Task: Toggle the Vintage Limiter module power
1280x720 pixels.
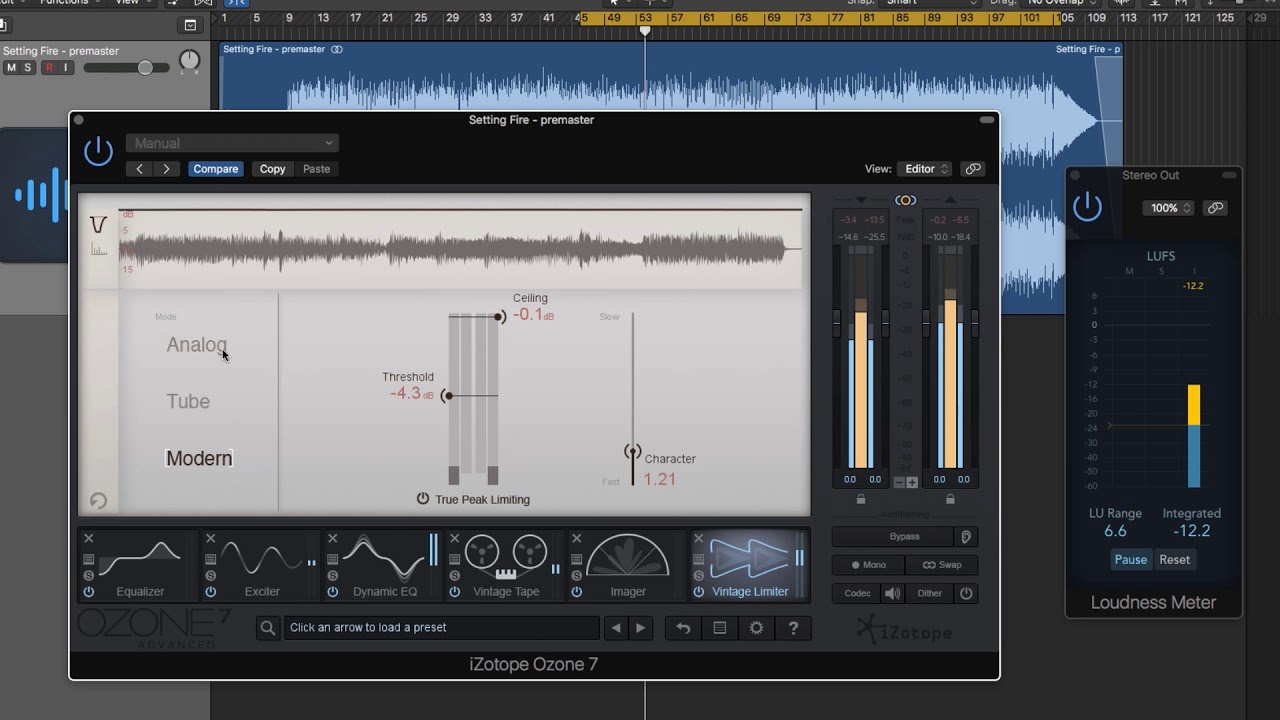Action: tap(699, 592)
